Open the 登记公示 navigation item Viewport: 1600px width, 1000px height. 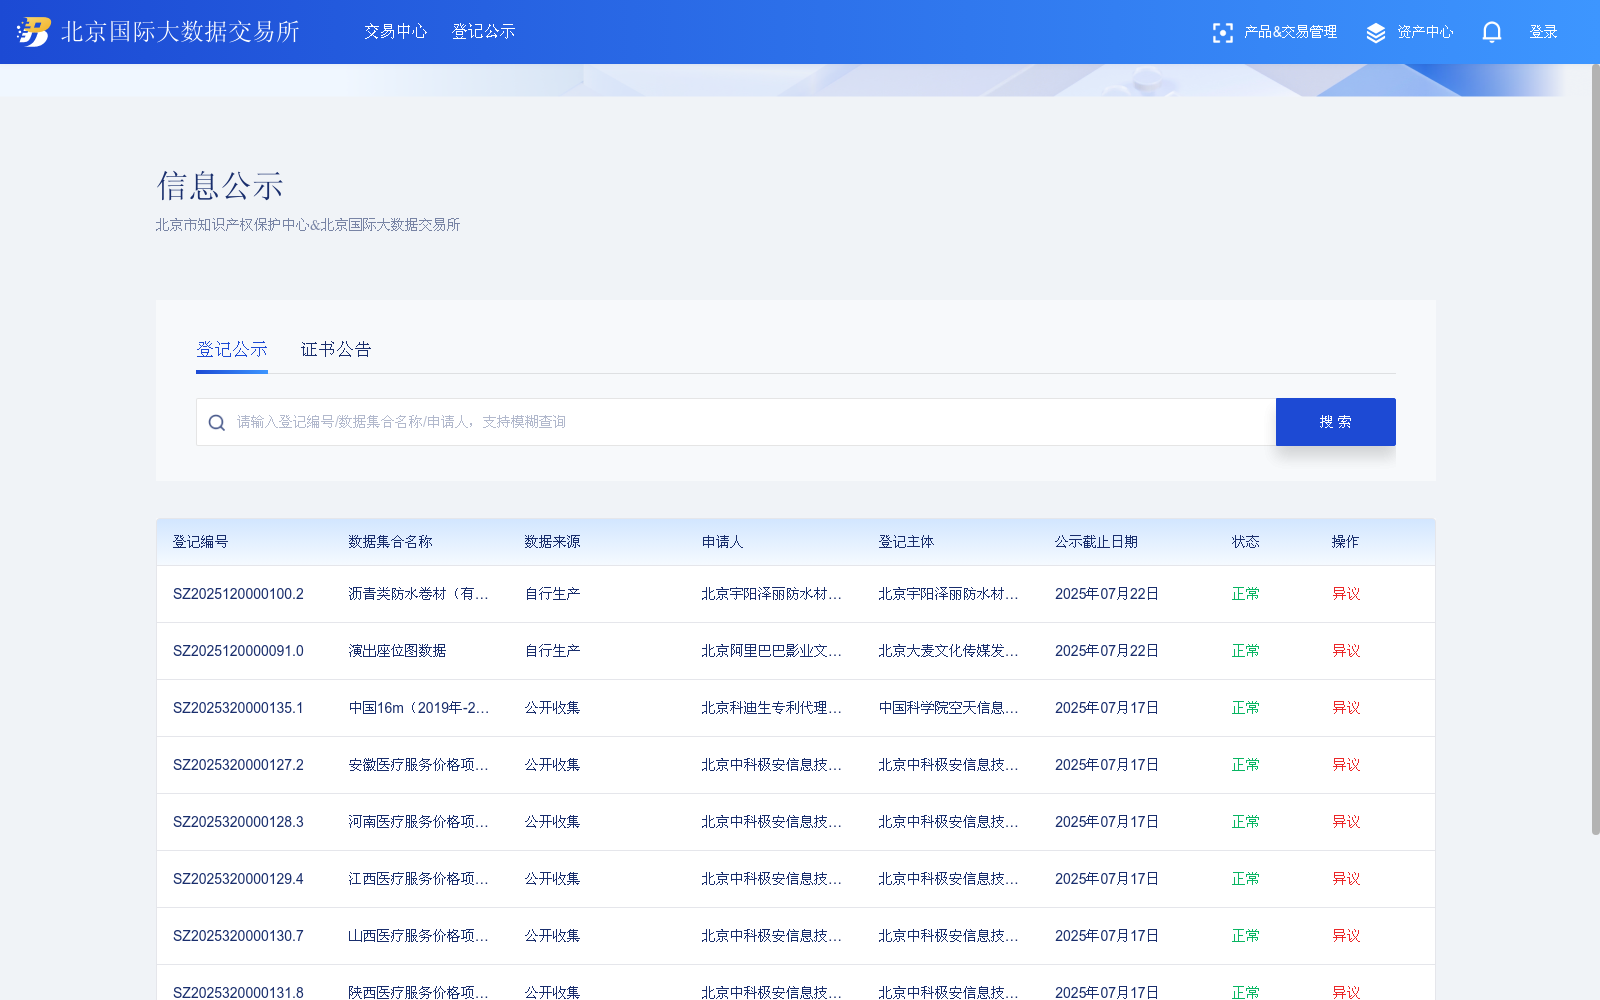482,31
